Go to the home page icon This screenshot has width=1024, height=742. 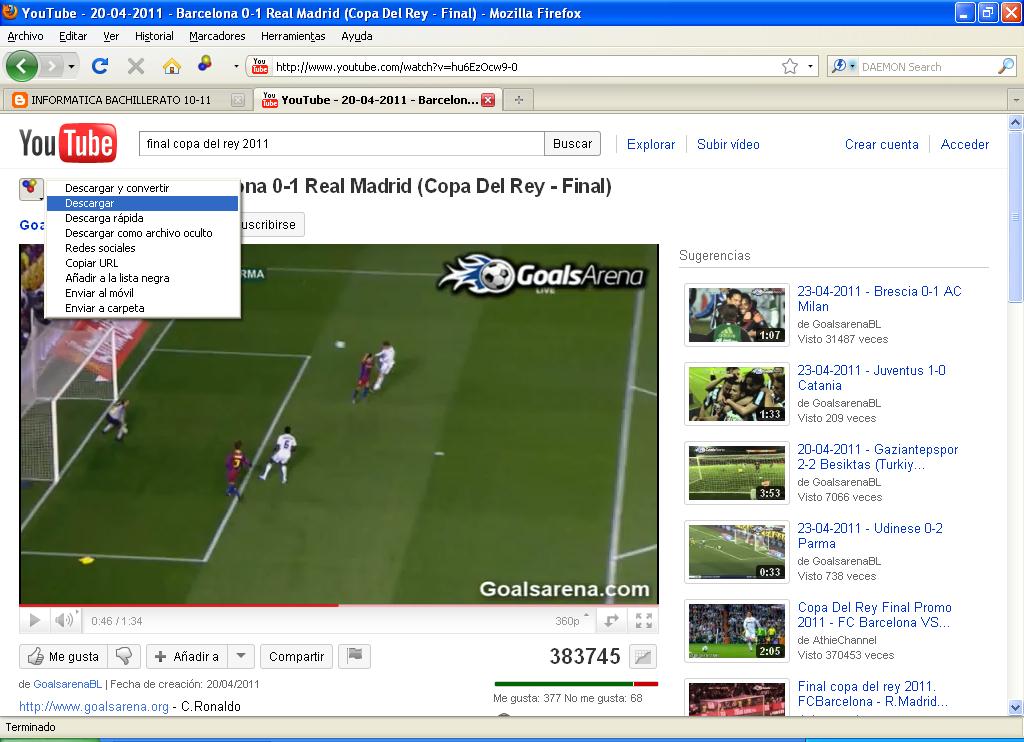[172, 66]
